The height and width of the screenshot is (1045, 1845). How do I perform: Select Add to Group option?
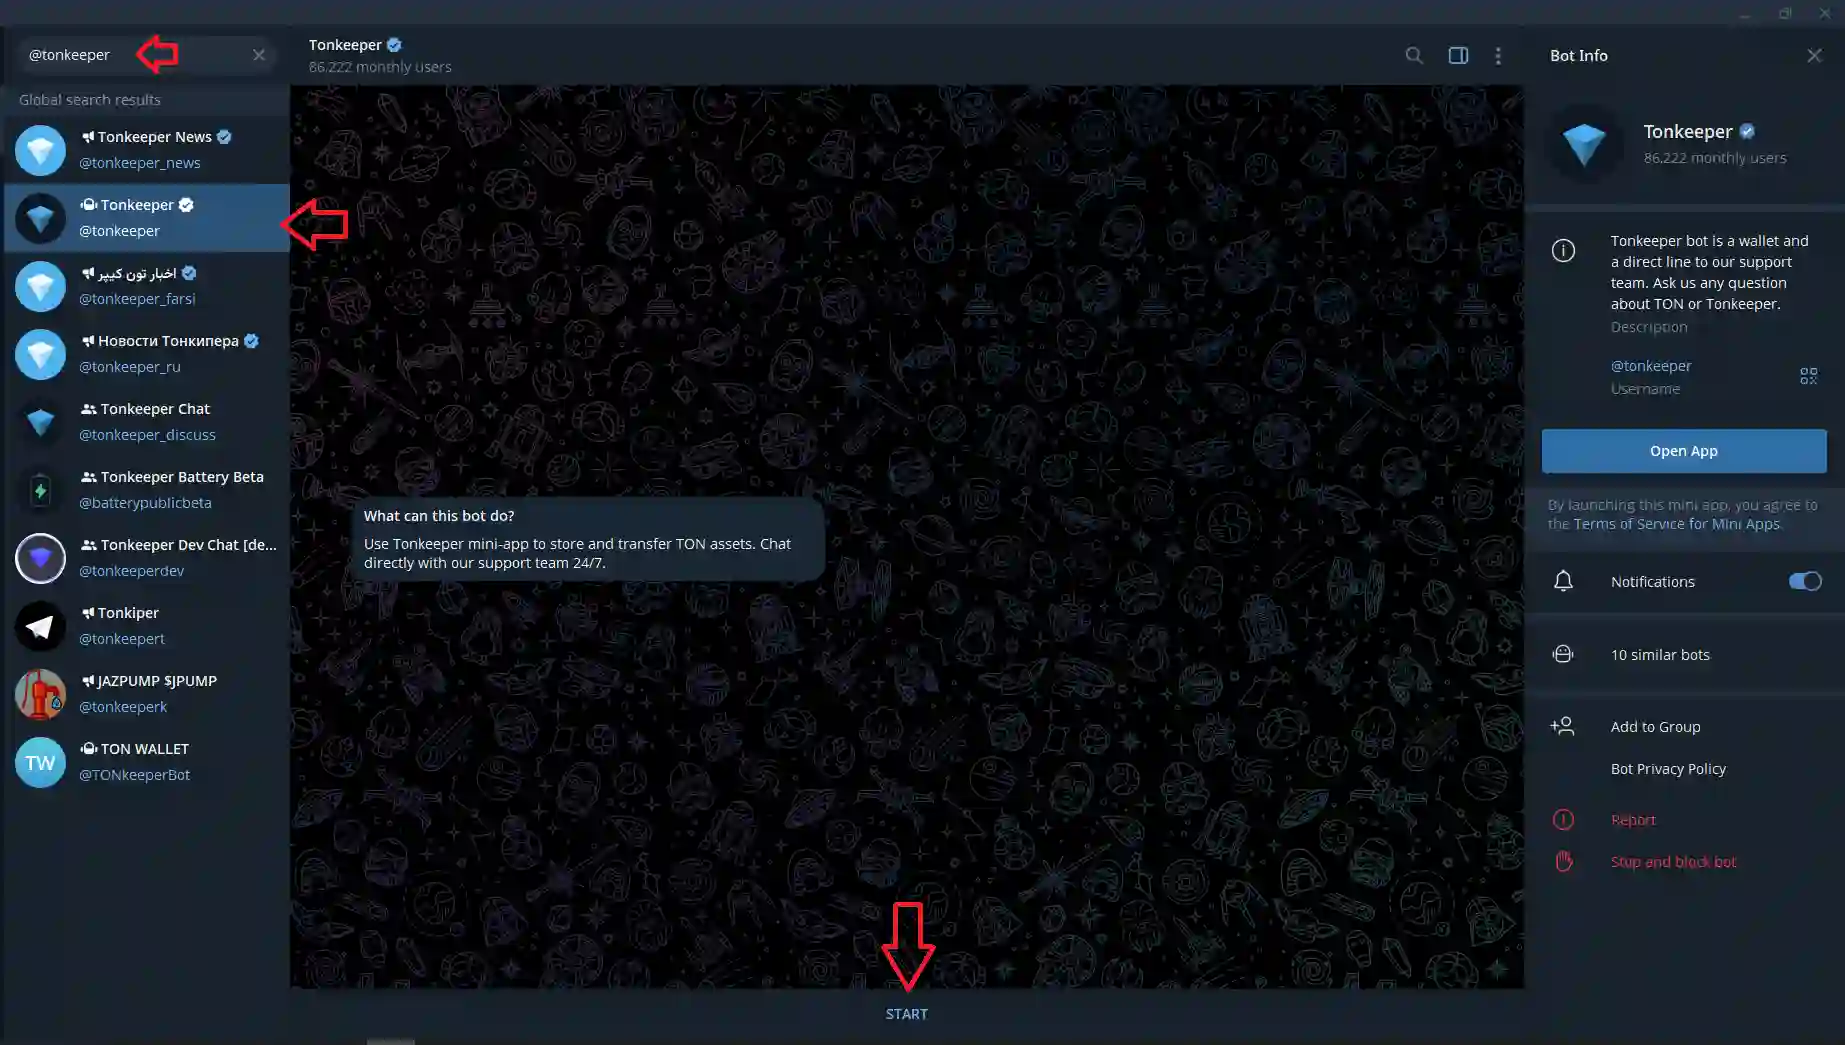click(x=1655, y=727)
